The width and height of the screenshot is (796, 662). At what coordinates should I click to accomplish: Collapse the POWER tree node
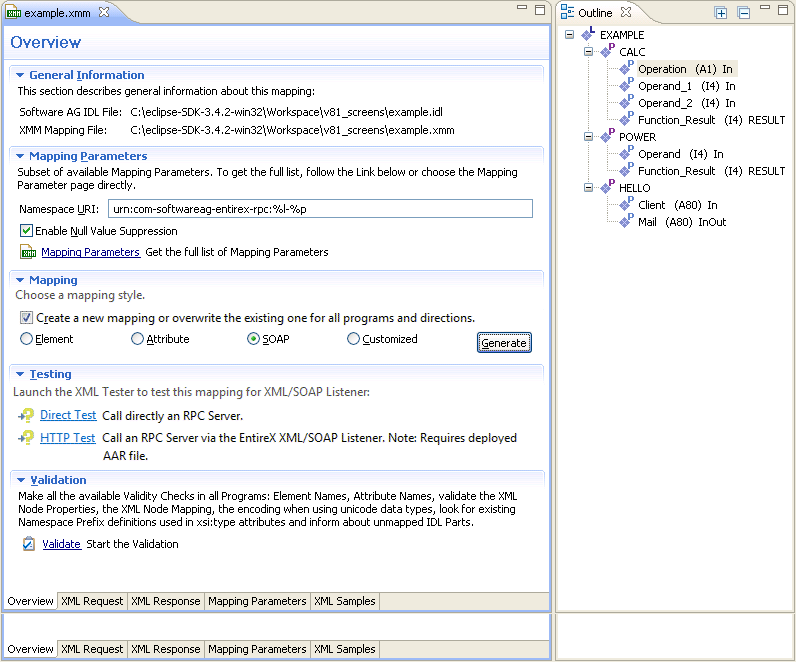588,137
